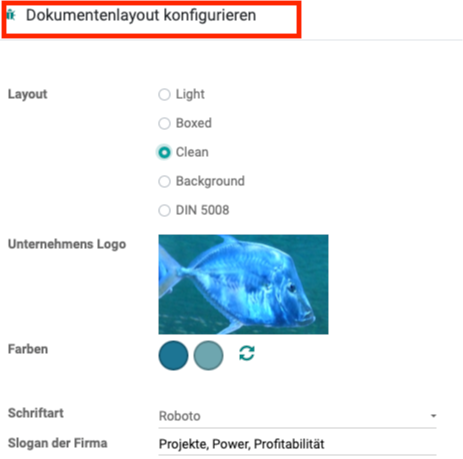Click the Schriftart field label
Viewport: 463px width, 459px height.
[x=36, y=413]
